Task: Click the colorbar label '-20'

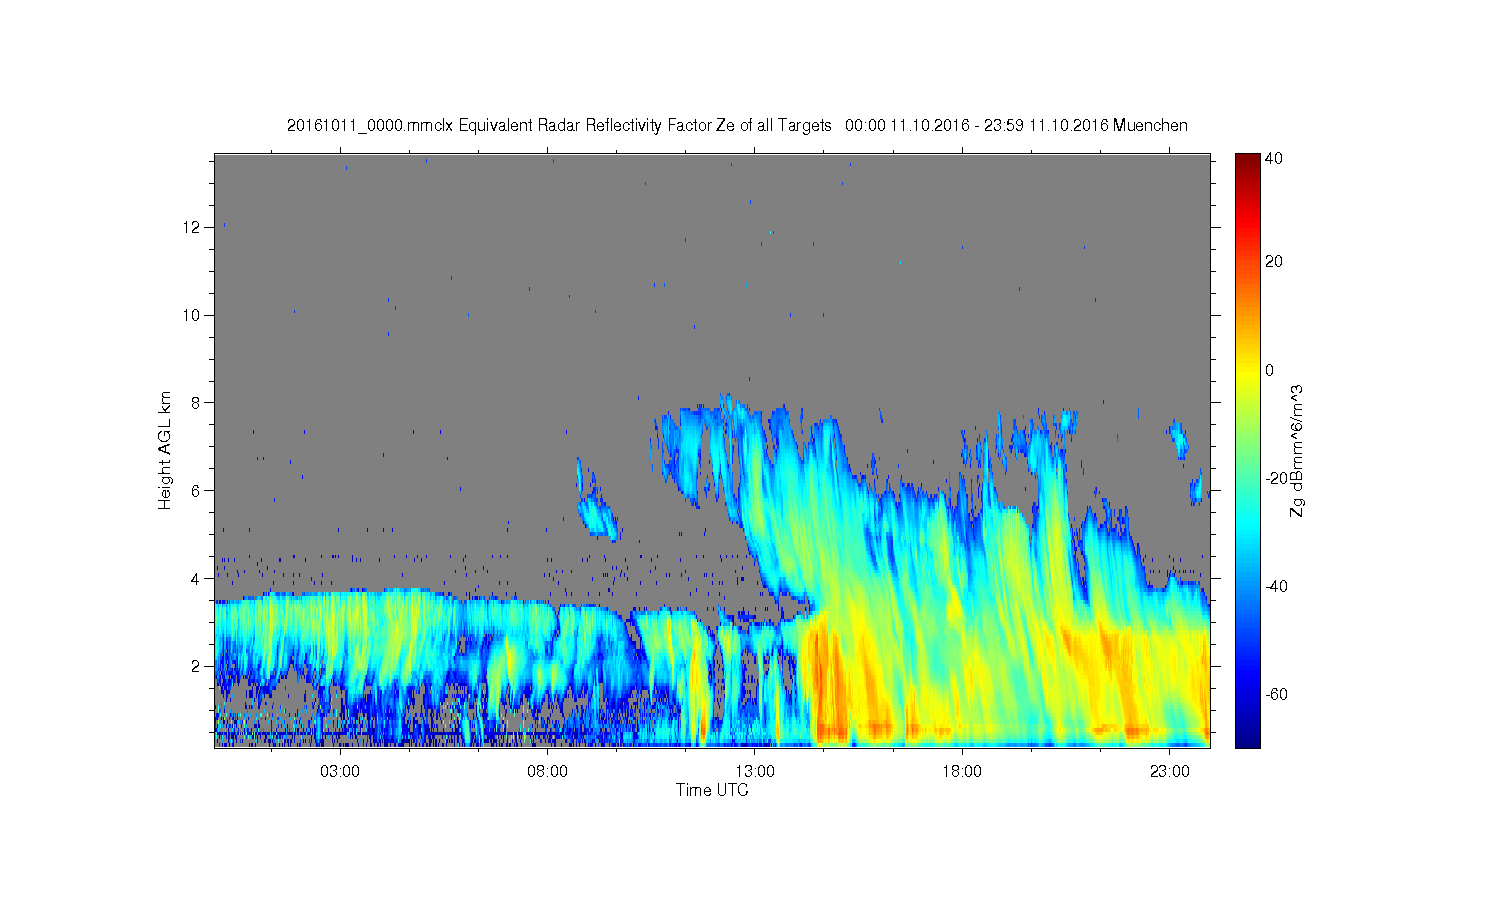Action: [1276, 478]
